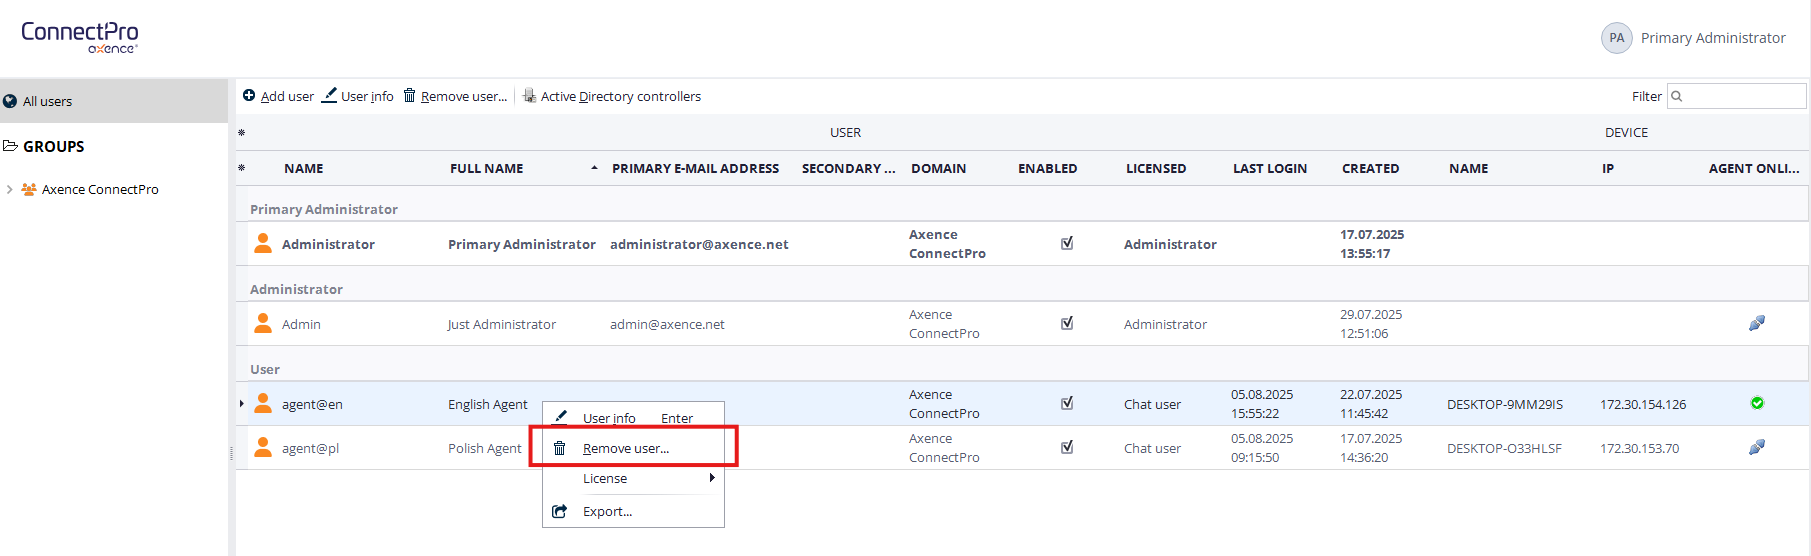Click the Remove user trash icon in toolbar

(409, 96)
